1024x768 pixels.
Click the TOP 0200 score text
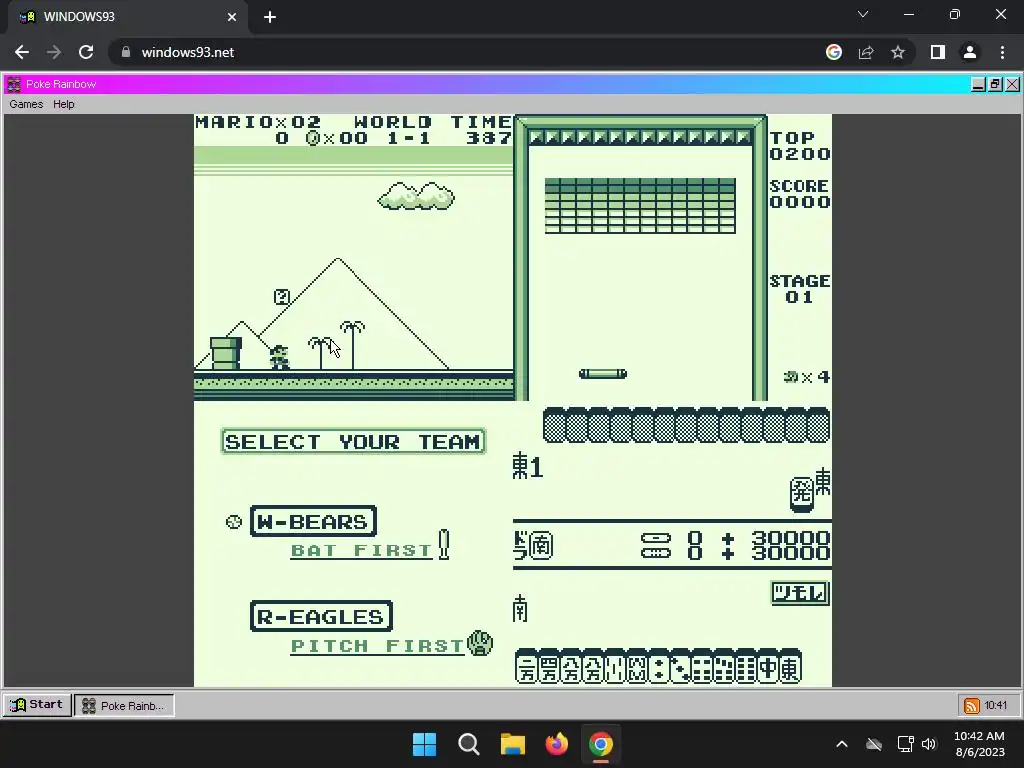[799, 146]
